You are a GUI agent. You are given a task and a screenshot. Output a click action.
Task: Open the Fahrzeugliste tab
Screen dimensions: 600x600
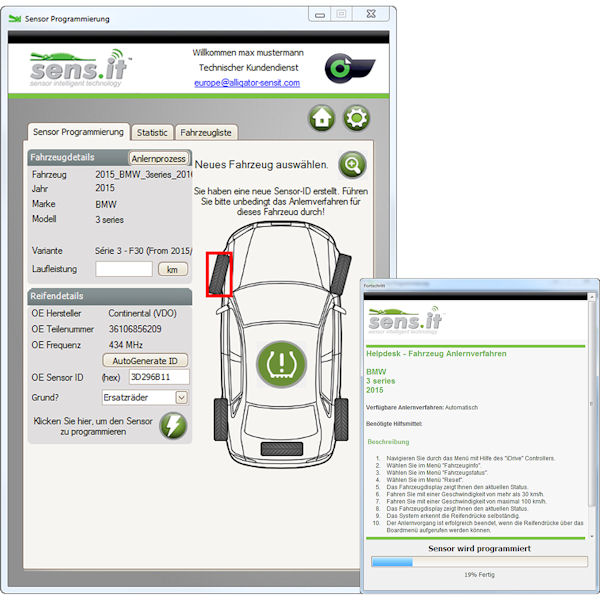(x=206, y=133)
